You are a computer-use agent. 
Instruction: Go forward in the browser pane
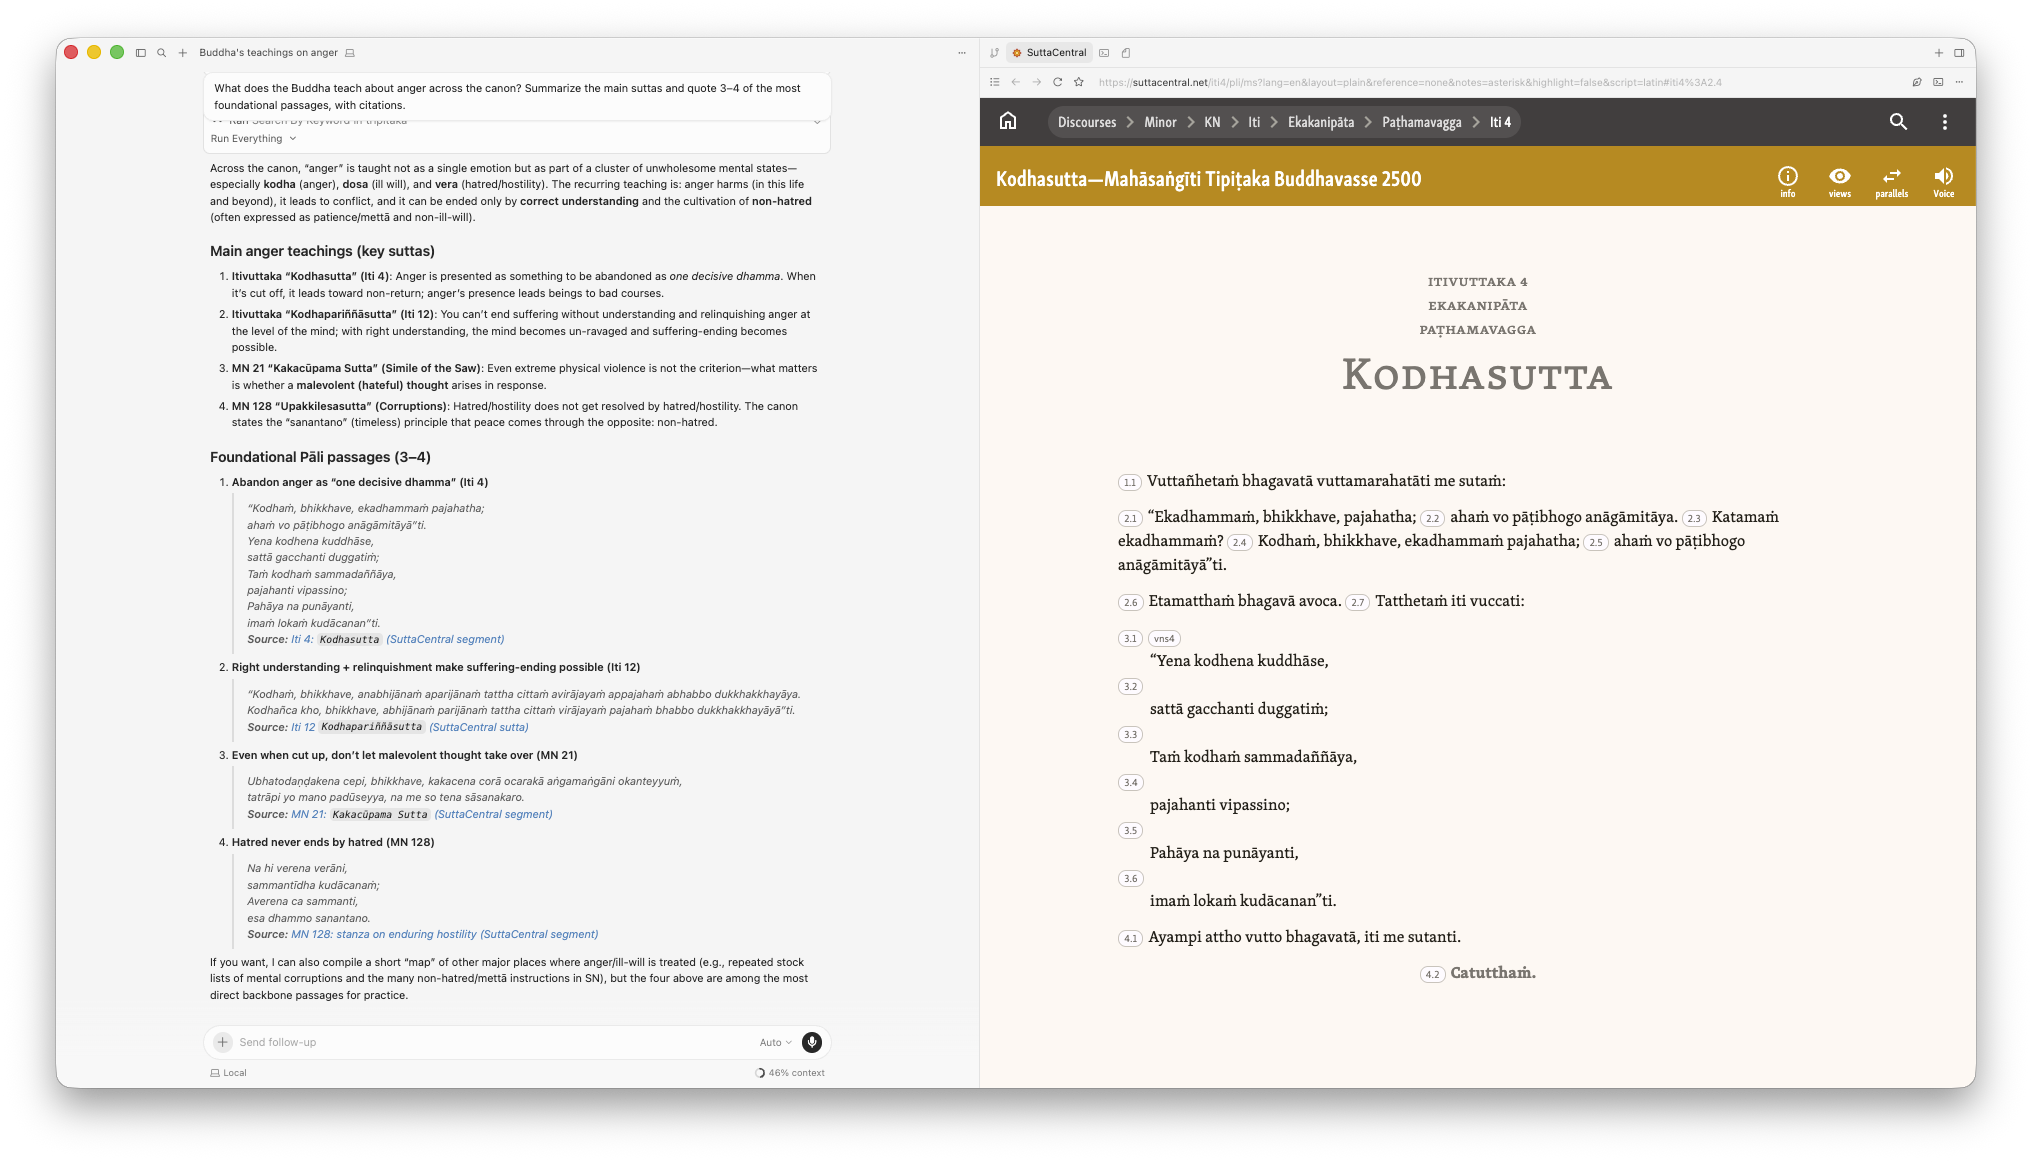(x=1036, y=82)
